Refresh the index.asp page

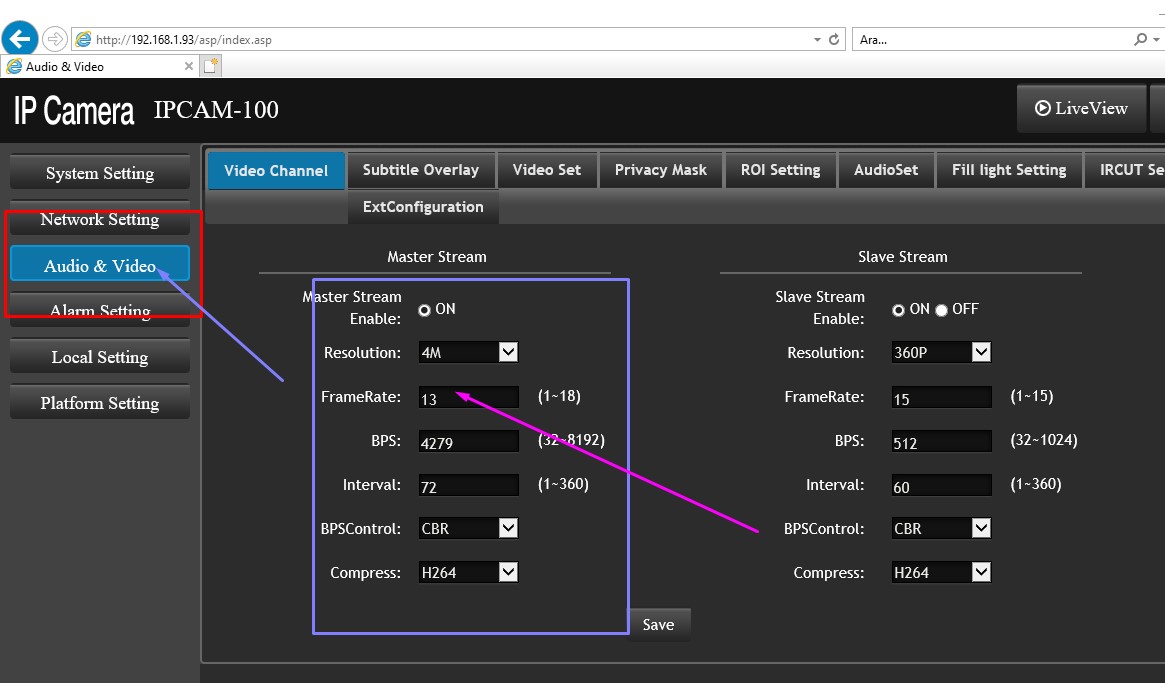[835, 38]
